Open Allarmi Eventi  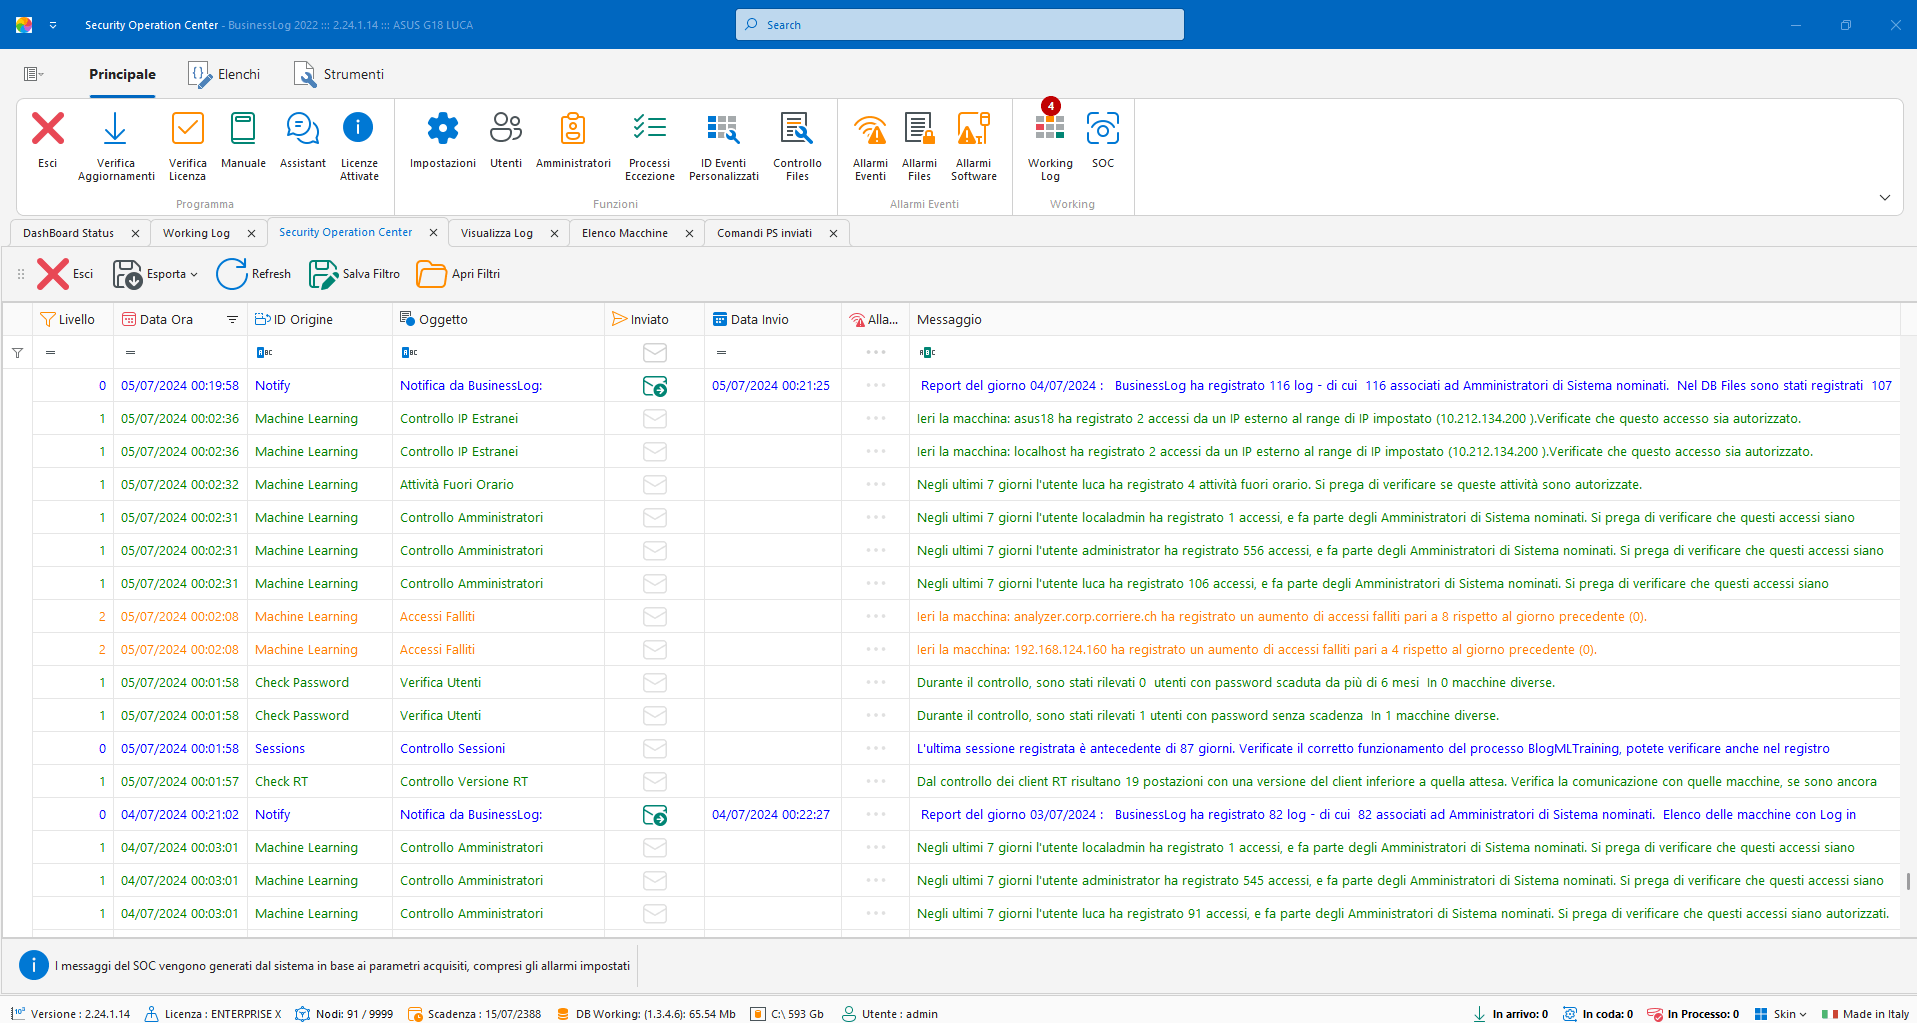click(870, 146)
